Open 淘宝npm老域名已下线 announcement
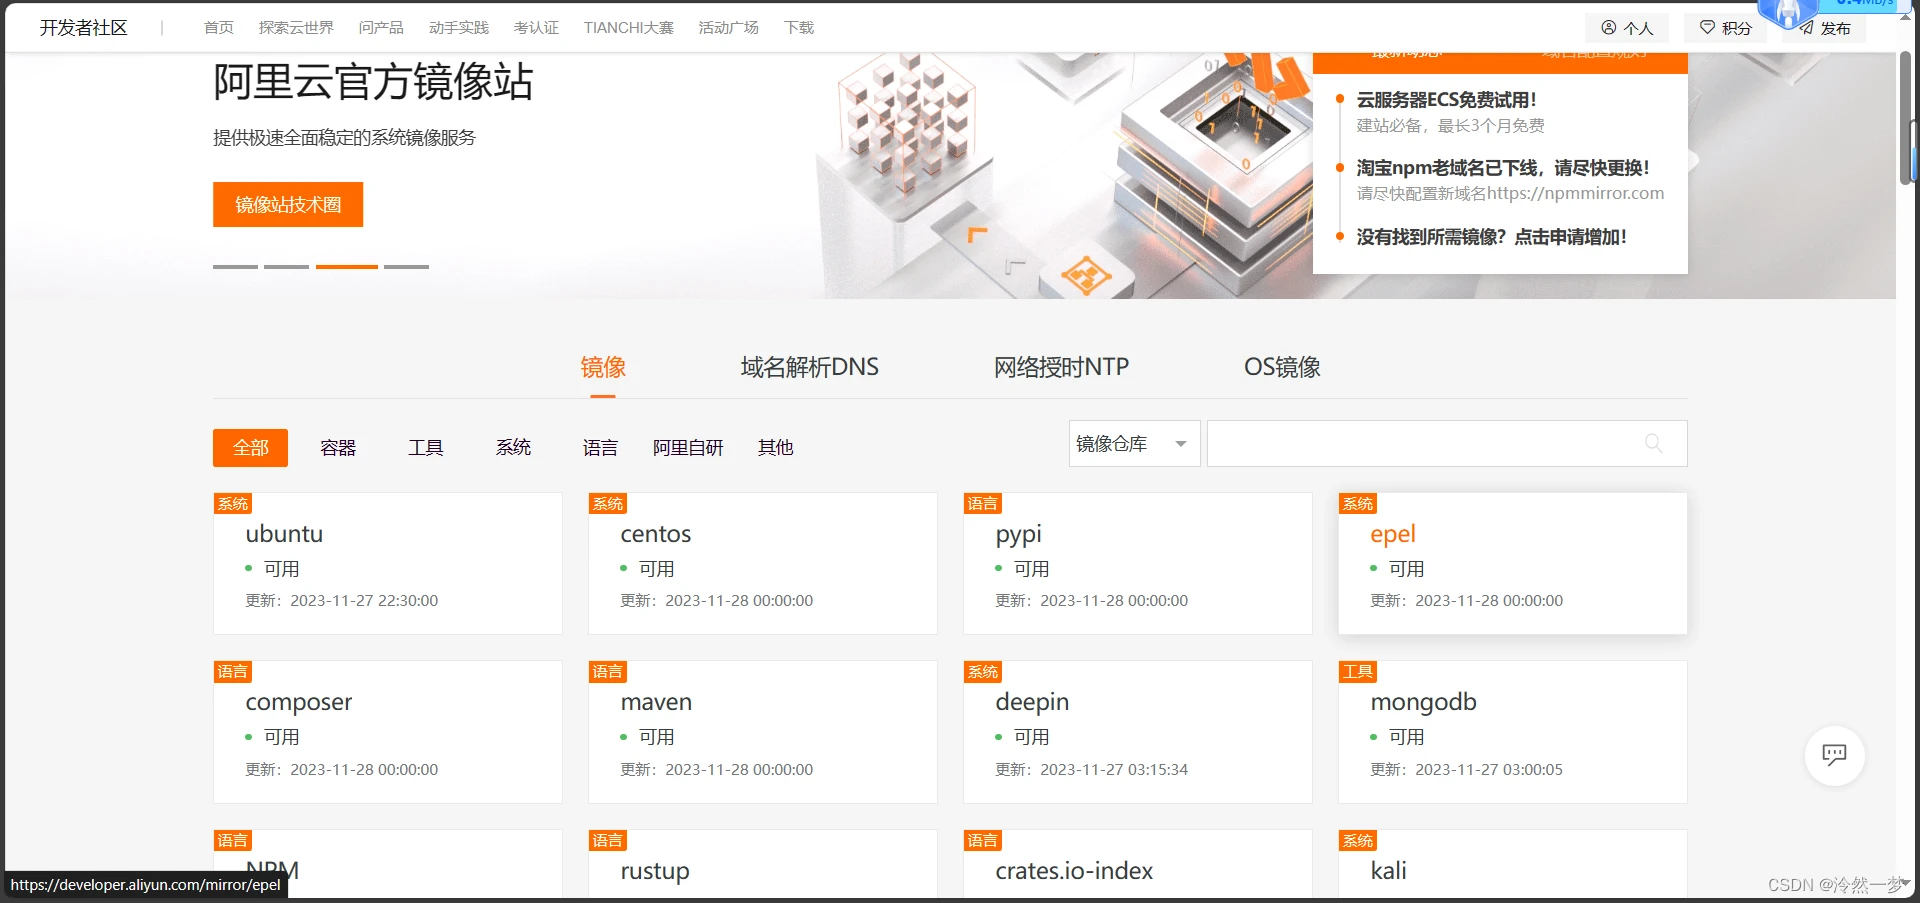Viewport: 1920px width, 903px height. (x=1503, y=168)
